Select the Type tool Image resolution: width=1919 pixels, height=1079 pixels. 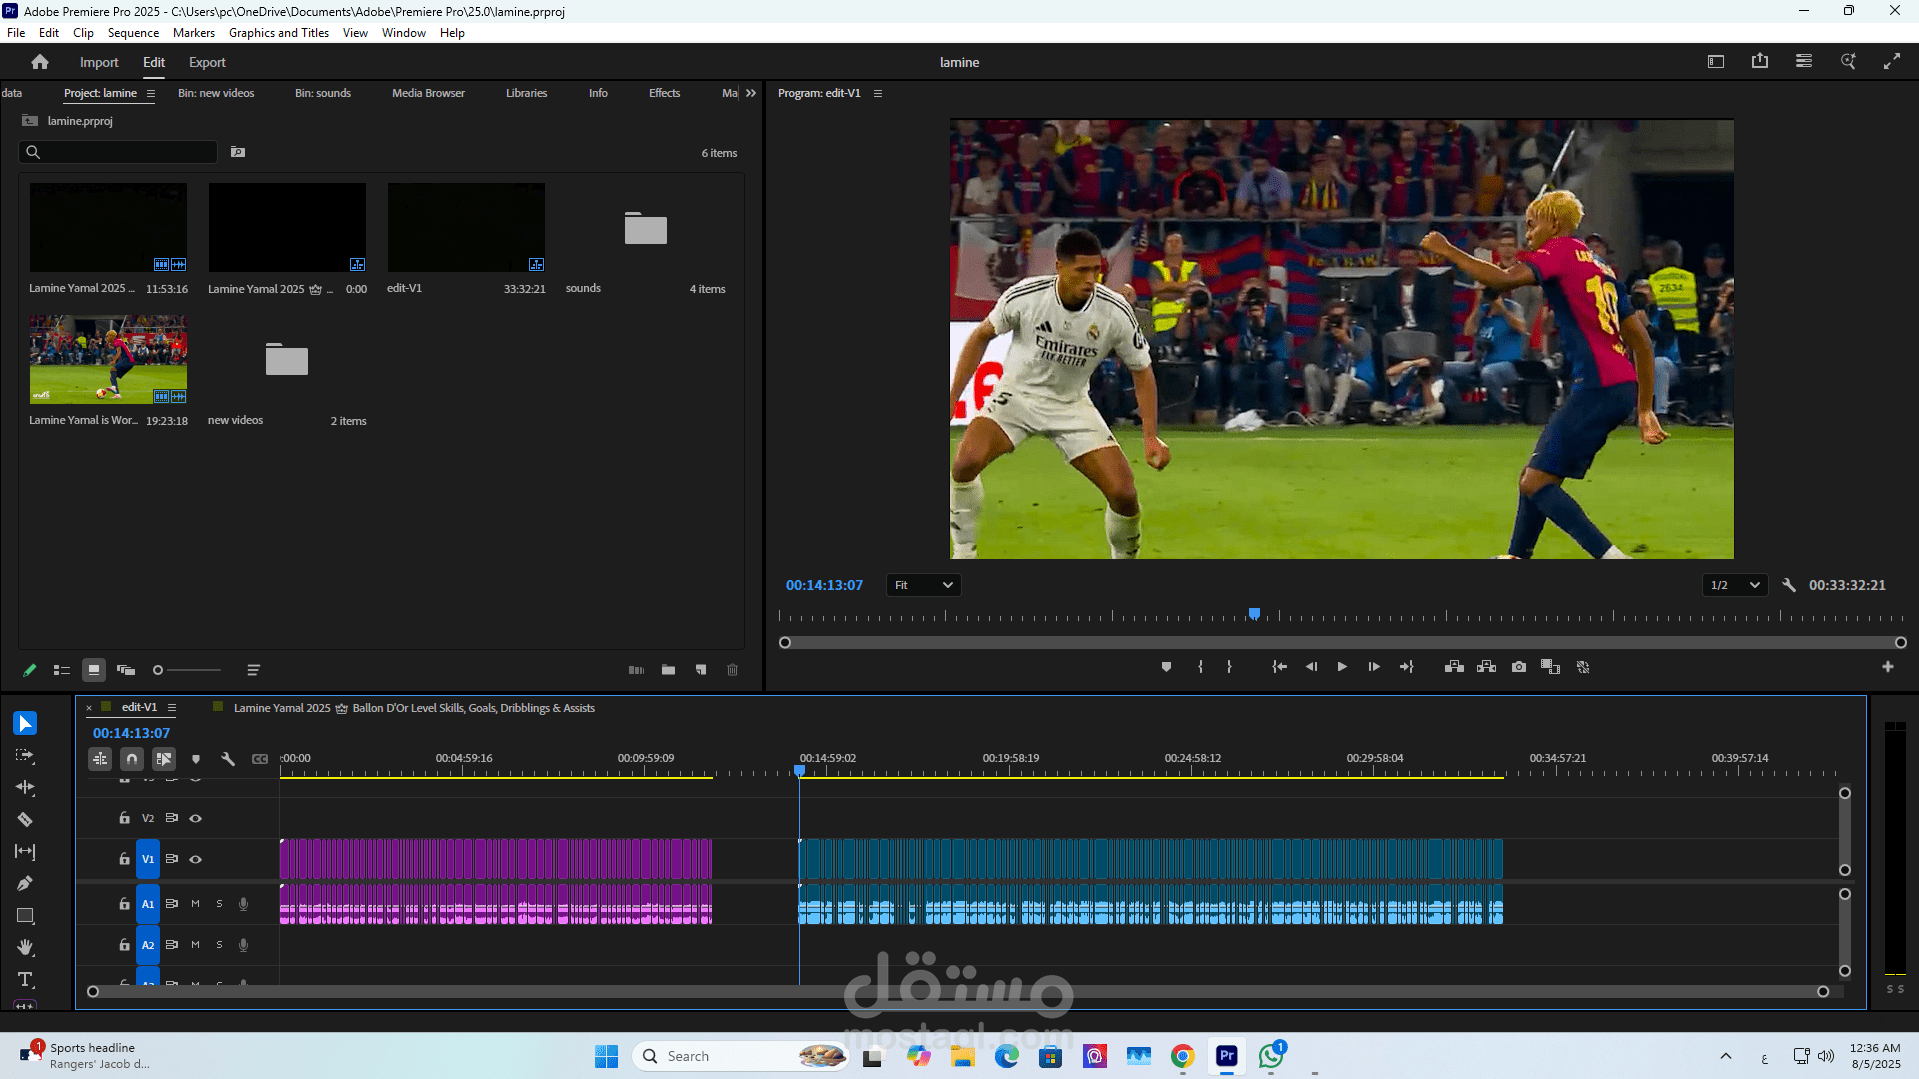pos(25,980)
